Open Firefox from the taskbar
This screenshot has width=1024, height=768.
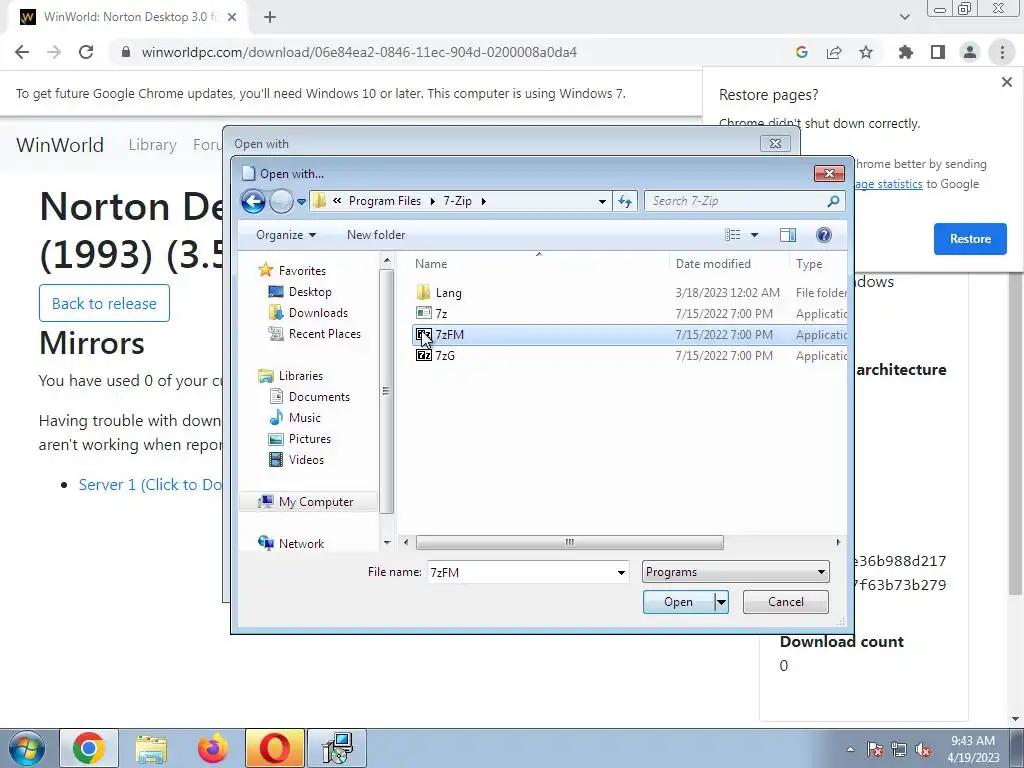[213, 748]
